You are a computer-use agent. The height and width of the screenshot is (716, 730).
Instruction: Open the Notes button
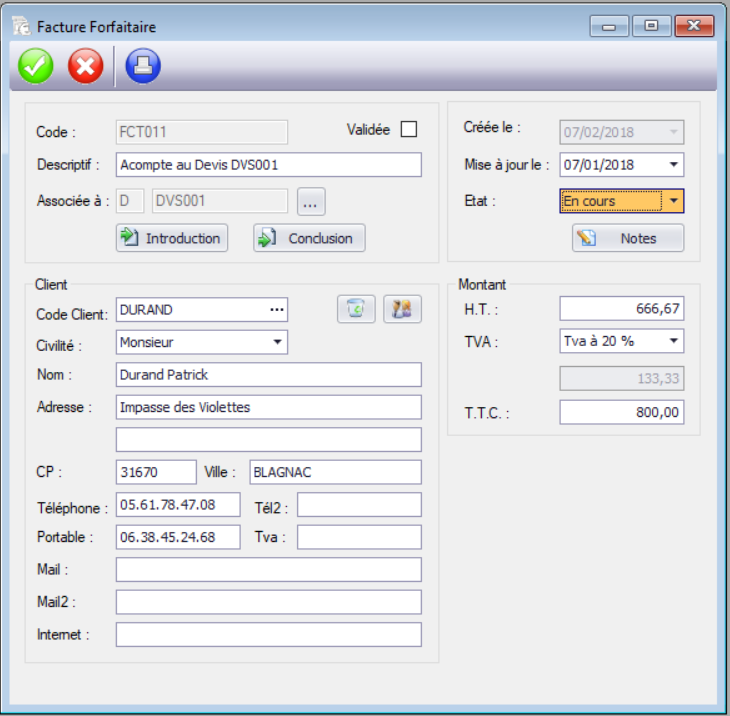(x=628, y=238)
